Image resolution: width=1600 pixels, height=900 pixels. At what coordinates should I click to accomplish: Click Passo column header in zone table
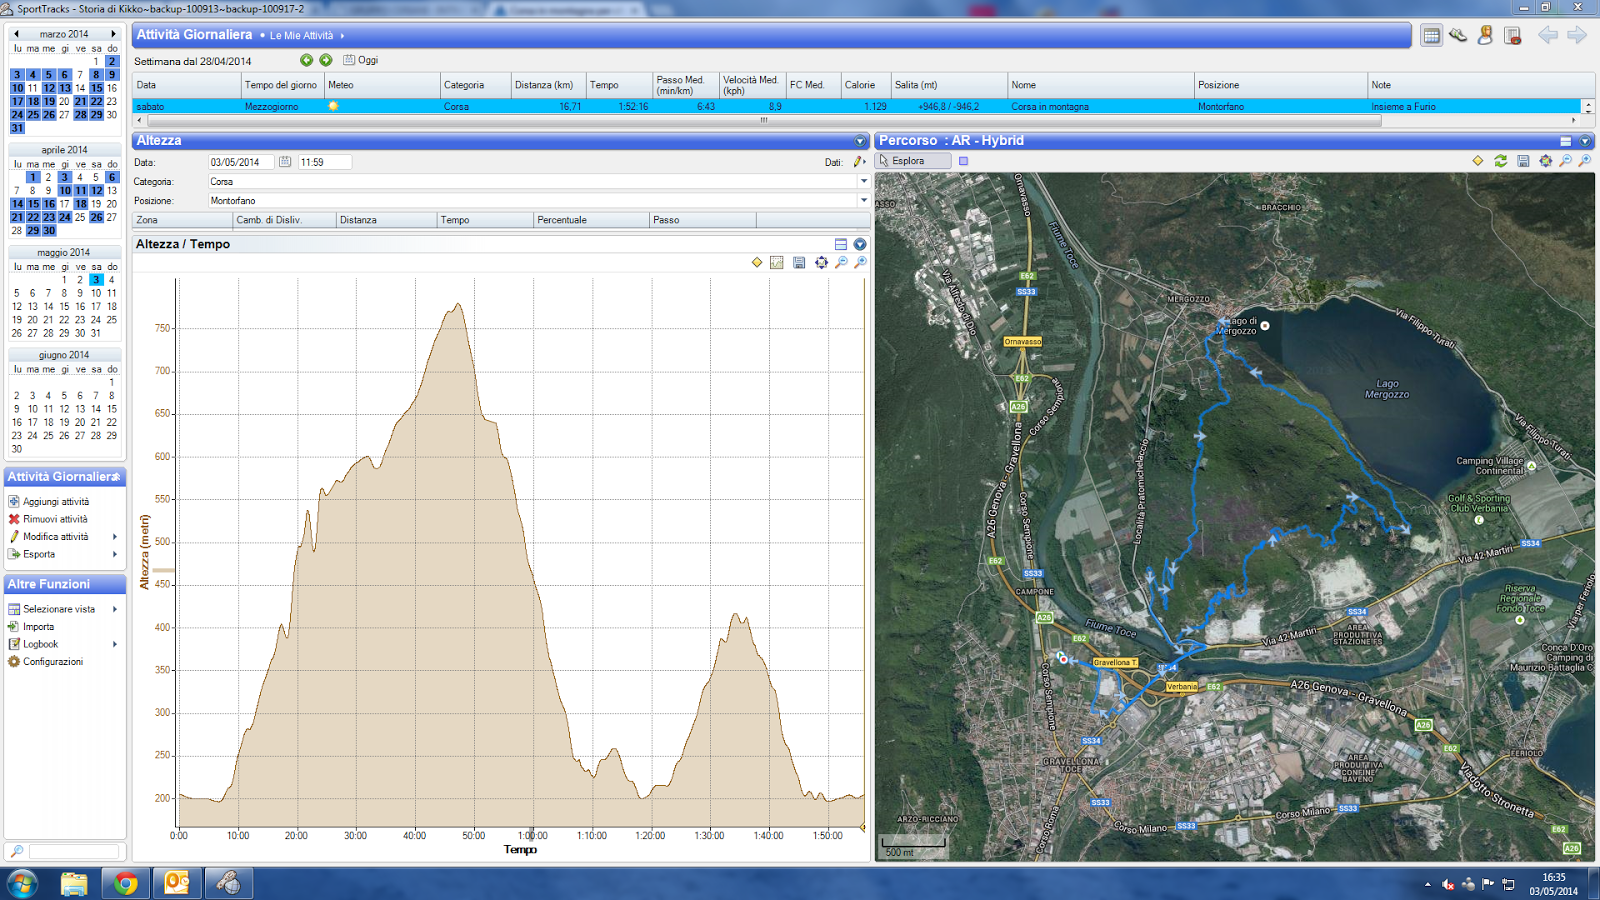702,220
